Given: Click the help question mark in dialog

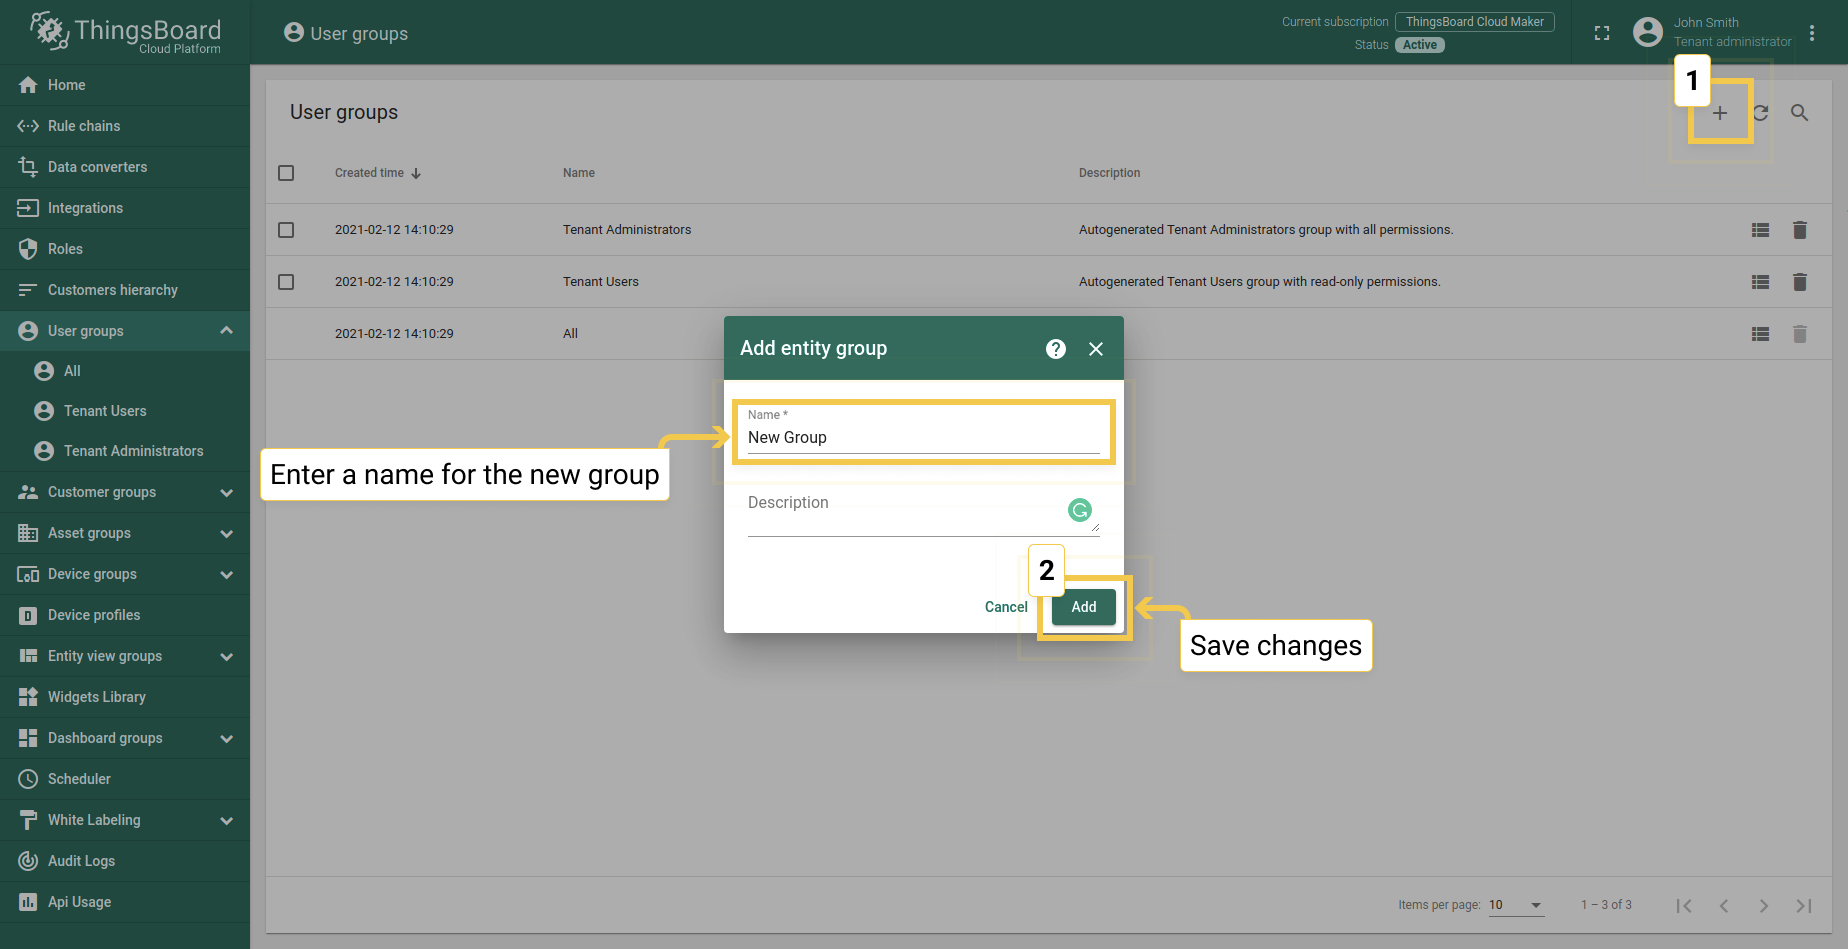Looking at the screenshot, I should click(1055, 349).
